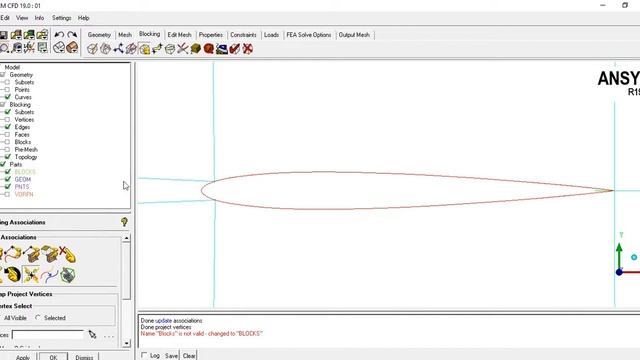Toggle Curves visibility checkbox
The height and width of the screenshot is (360, 640).
coord(7,97)
